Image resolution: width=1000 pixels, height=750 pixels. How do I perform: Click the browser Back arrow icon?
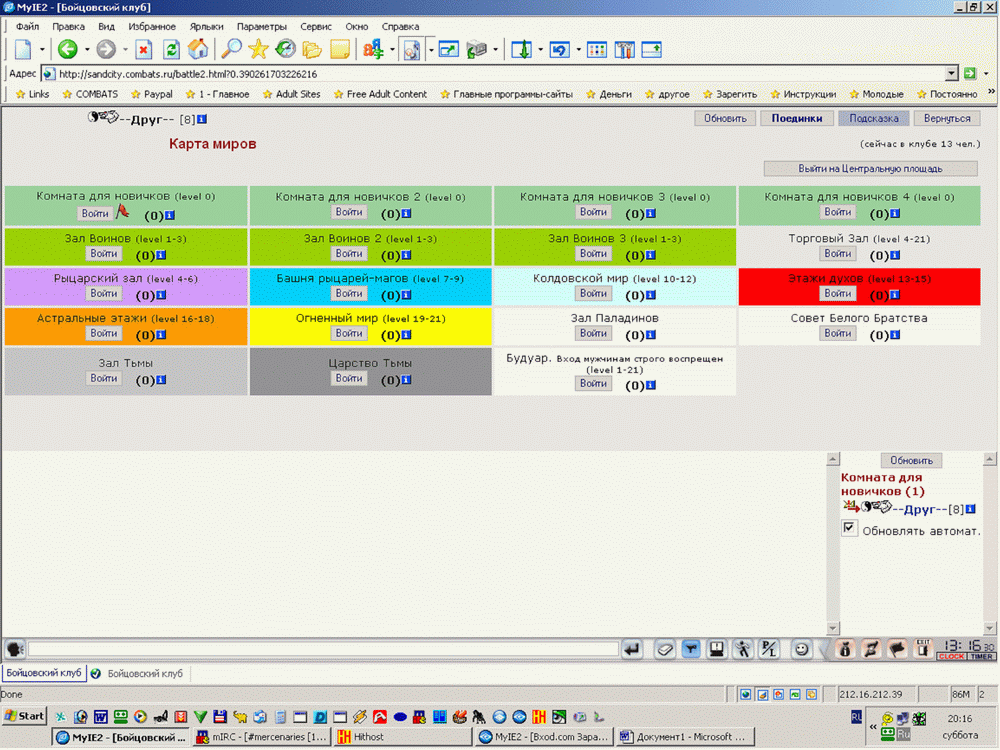[x=68, y=49]
